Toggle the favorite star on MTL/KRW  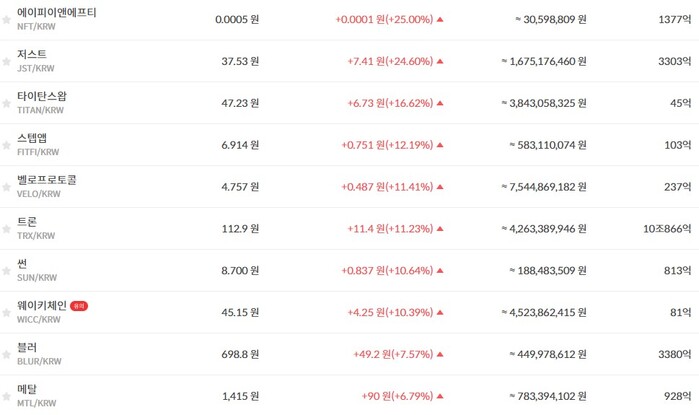(x=6, y=397)
